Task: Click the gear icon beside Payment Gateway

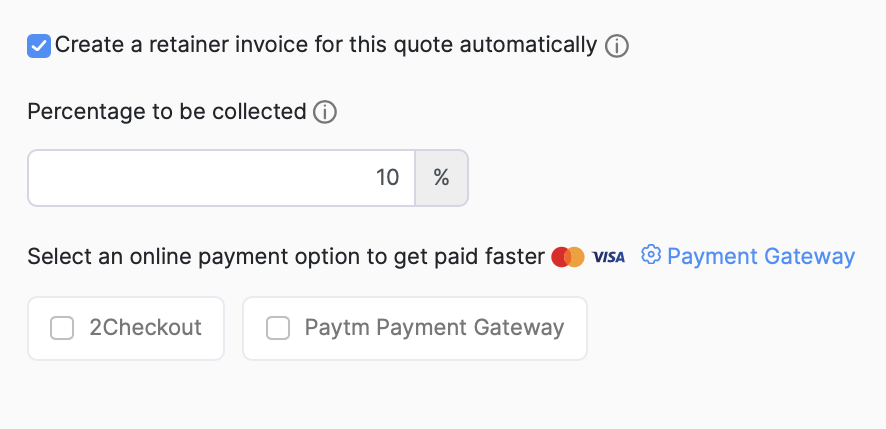Action: click(651, 255)
